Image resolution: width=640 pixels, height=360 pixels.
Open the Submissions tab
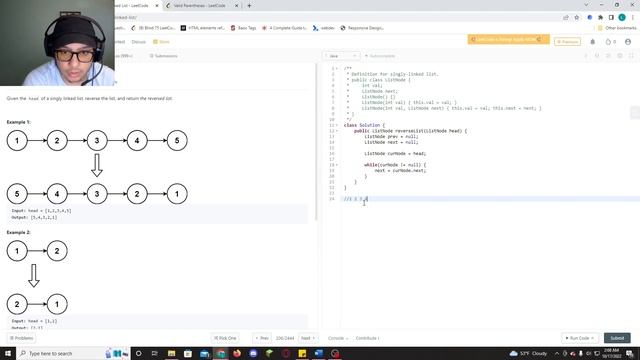click(163, 56)
